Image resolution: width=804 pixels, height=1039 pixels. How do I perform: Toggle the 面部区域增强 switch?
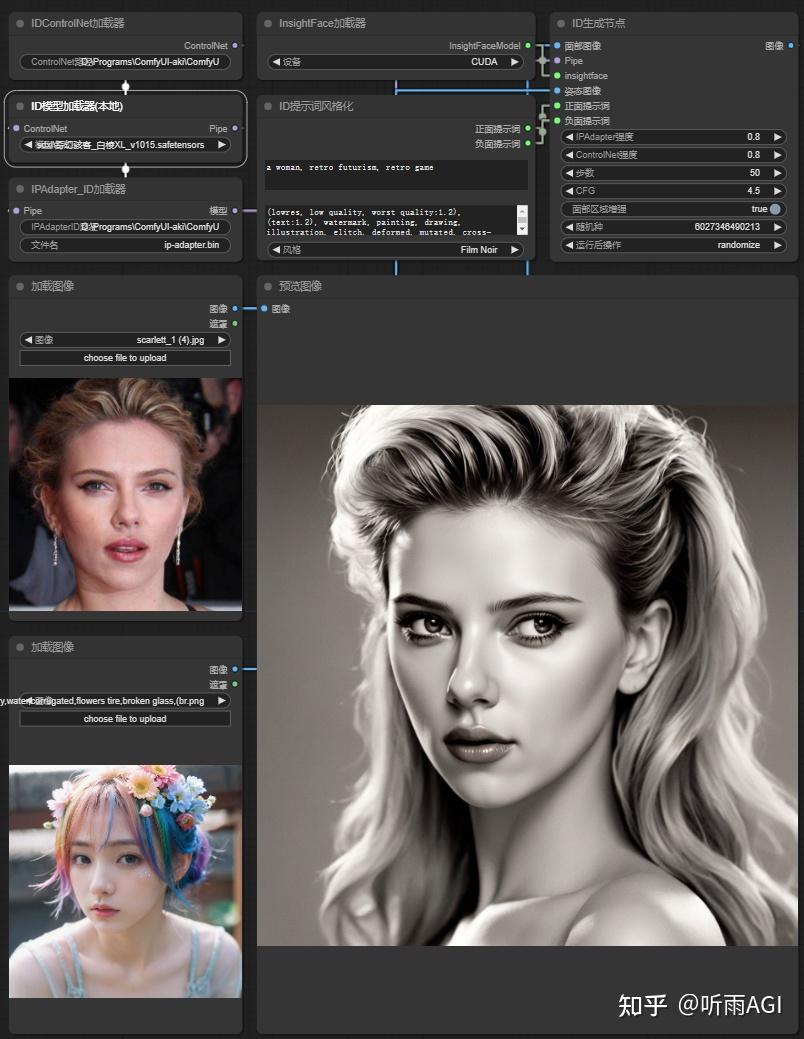[x=774, y=209]
